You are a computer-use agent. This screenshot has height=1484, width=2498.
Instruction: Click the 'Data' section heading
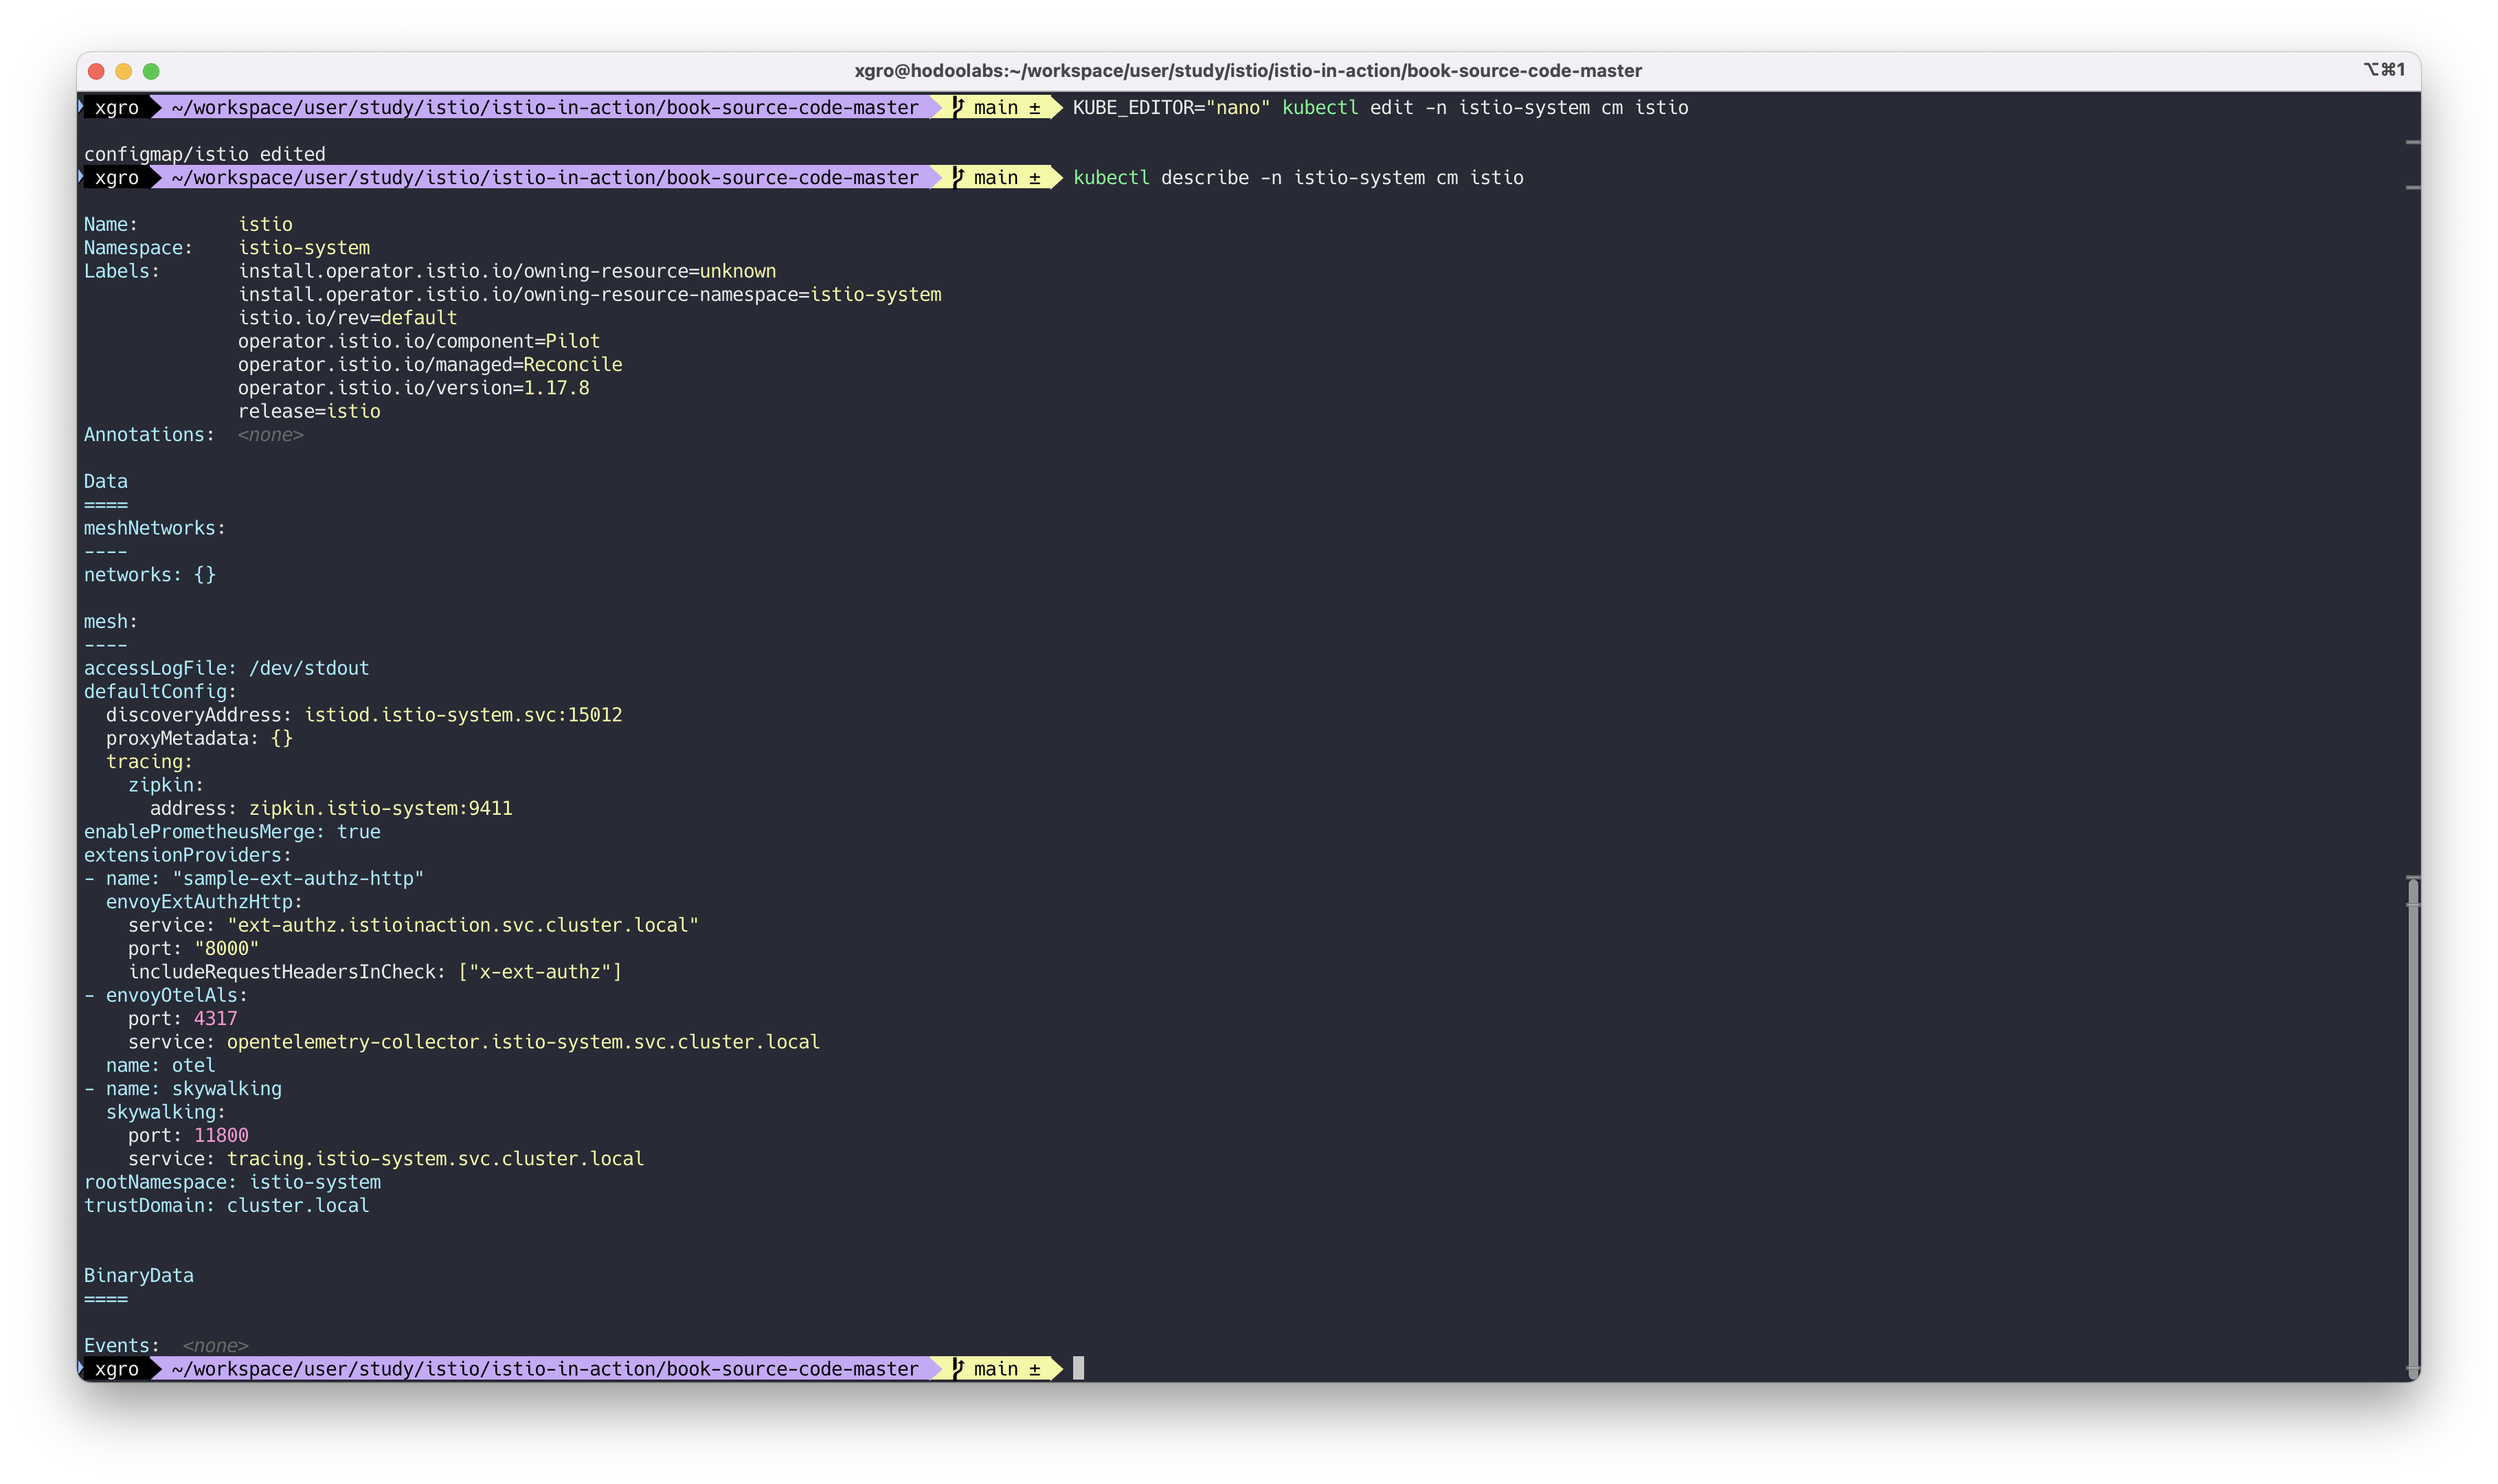point(106,481)
